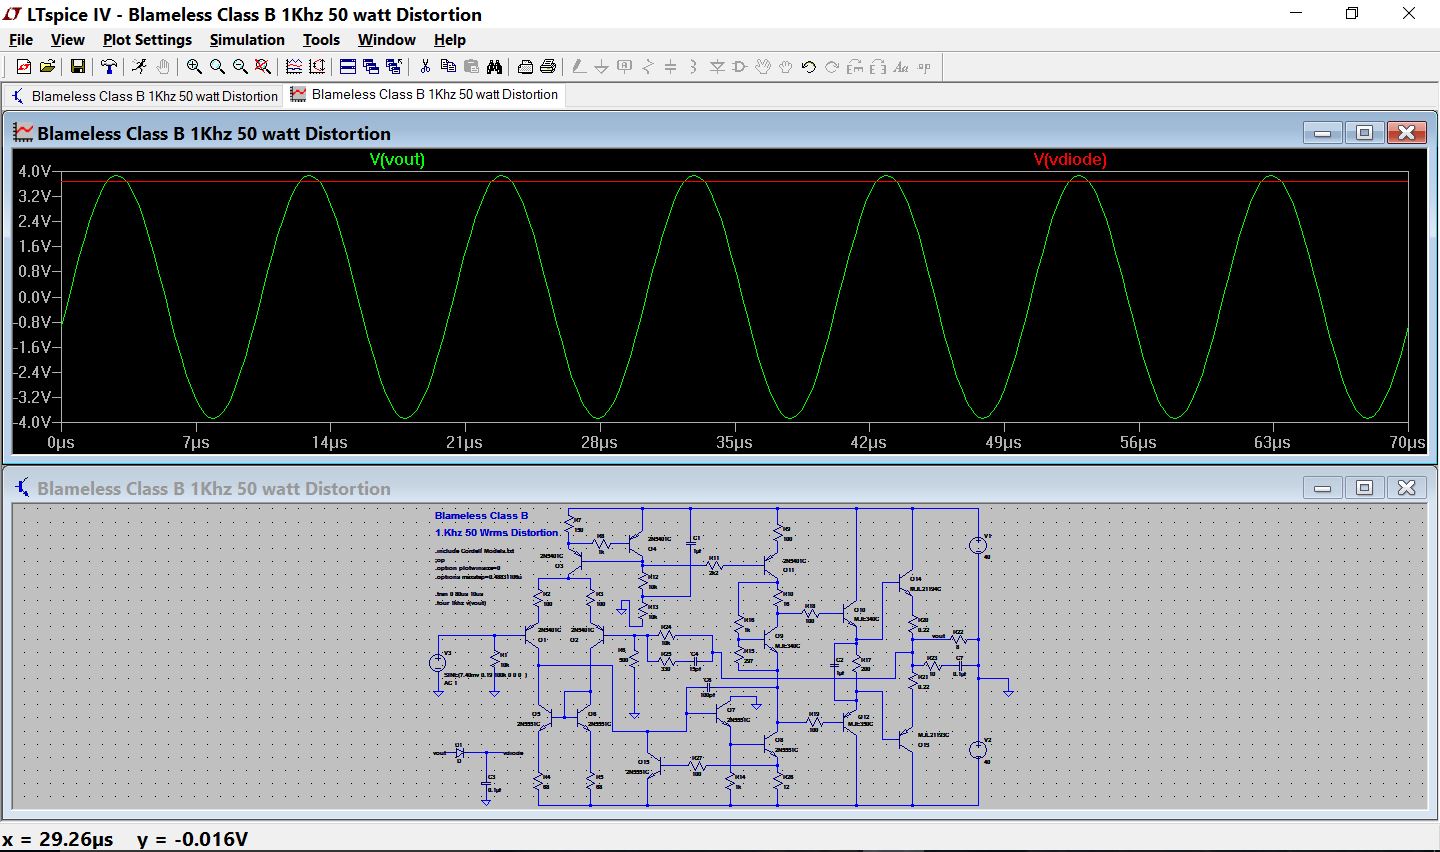Zoom in with the plus magnifier
This screenshot has width=1440, height=852.
[x=194, y=67]
